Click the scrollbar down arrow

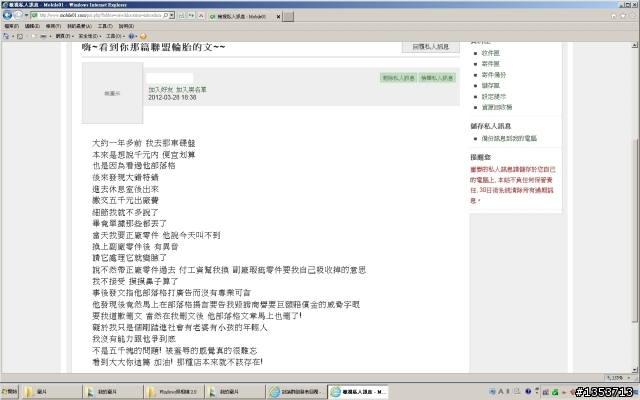pyautogui.click(x=635, y=370)
